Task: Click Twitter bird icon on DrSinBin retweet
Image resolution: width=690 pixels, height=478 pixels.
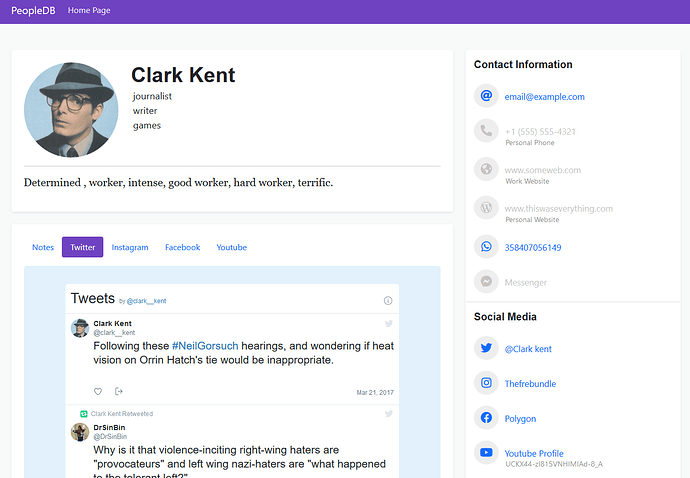Action: pyautogui.click(x=389, y=413)
